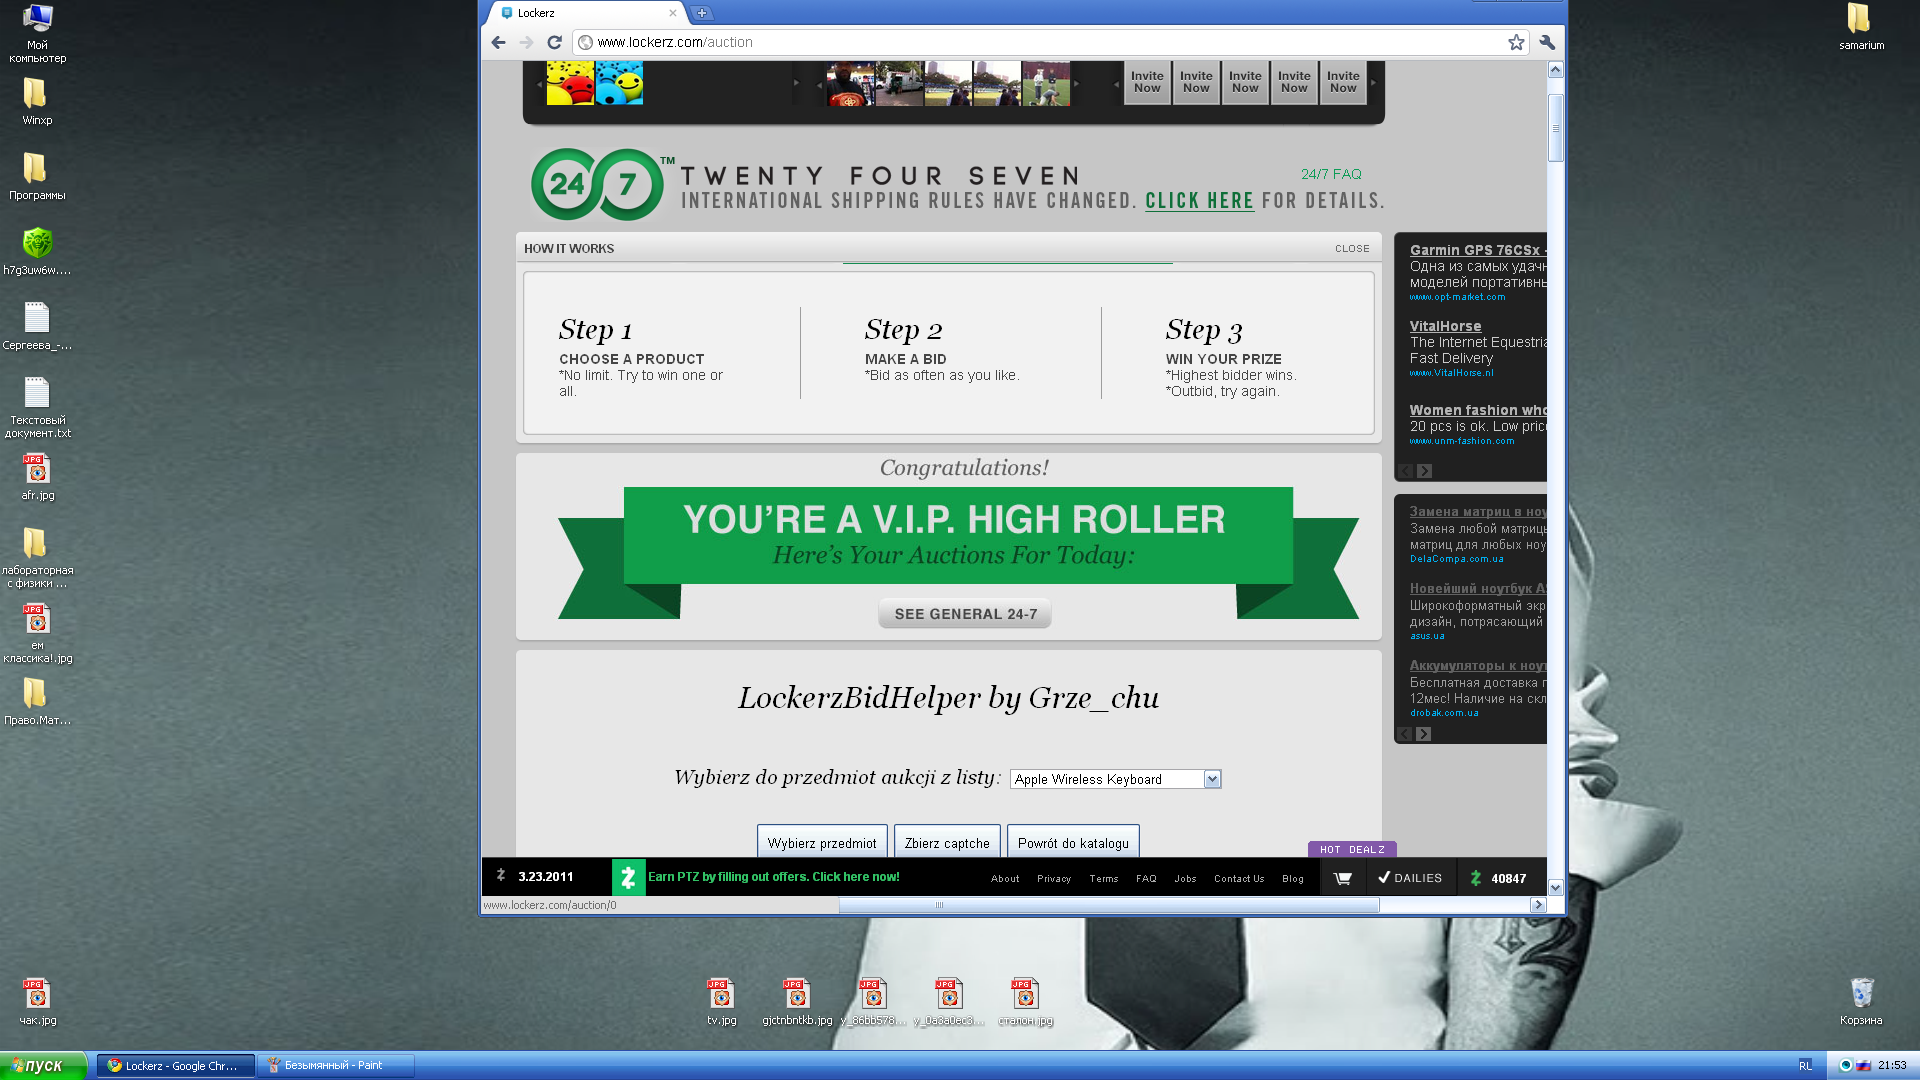Image resolution: width=1920 pixels, height=1080 pixels.
Task: Click the bookmark star icon
Action: tap(1516, 42)
